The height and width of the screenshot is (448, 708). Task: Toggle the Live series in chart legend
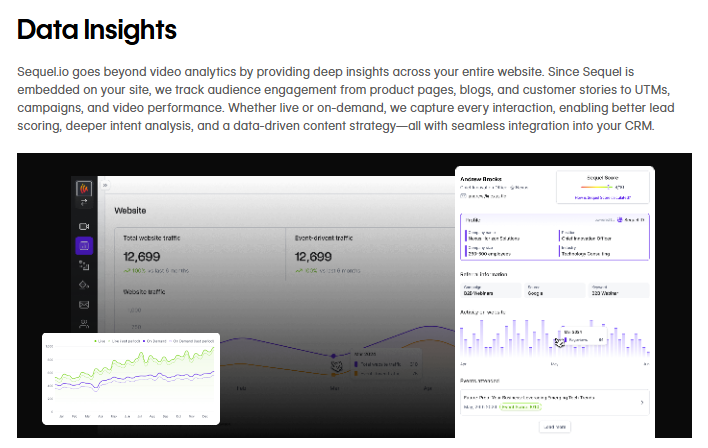point(100,341)
